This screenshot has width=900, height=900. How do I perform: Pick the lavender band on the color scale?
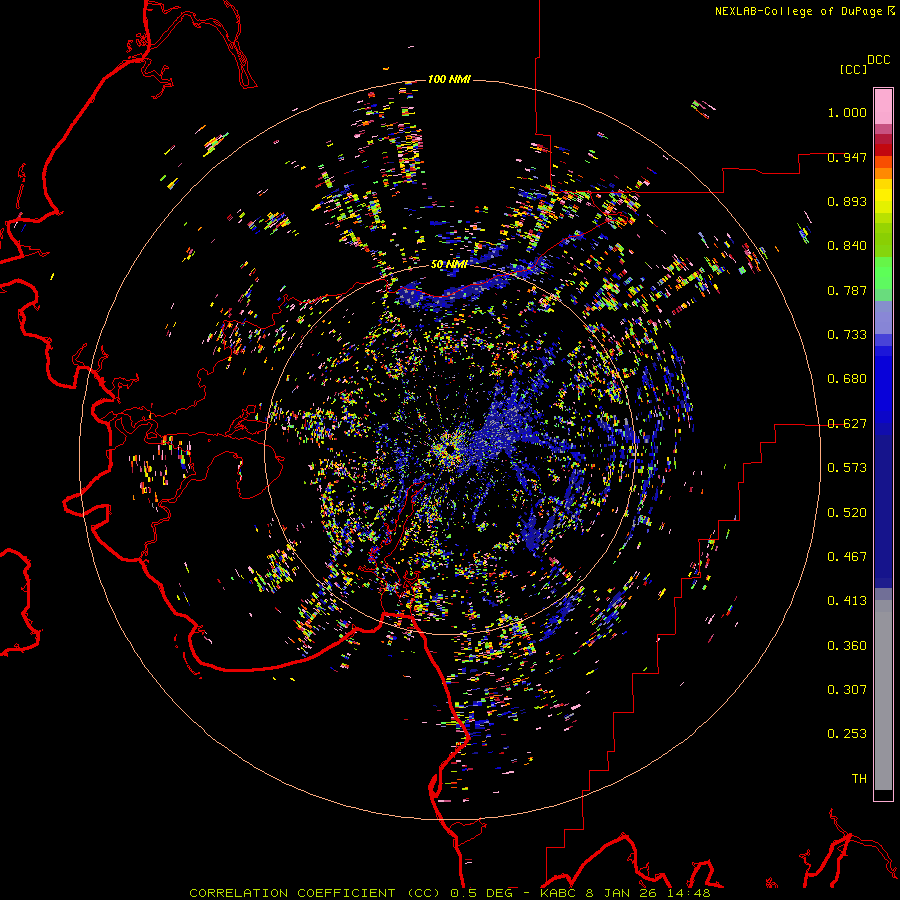click(883, 317)
